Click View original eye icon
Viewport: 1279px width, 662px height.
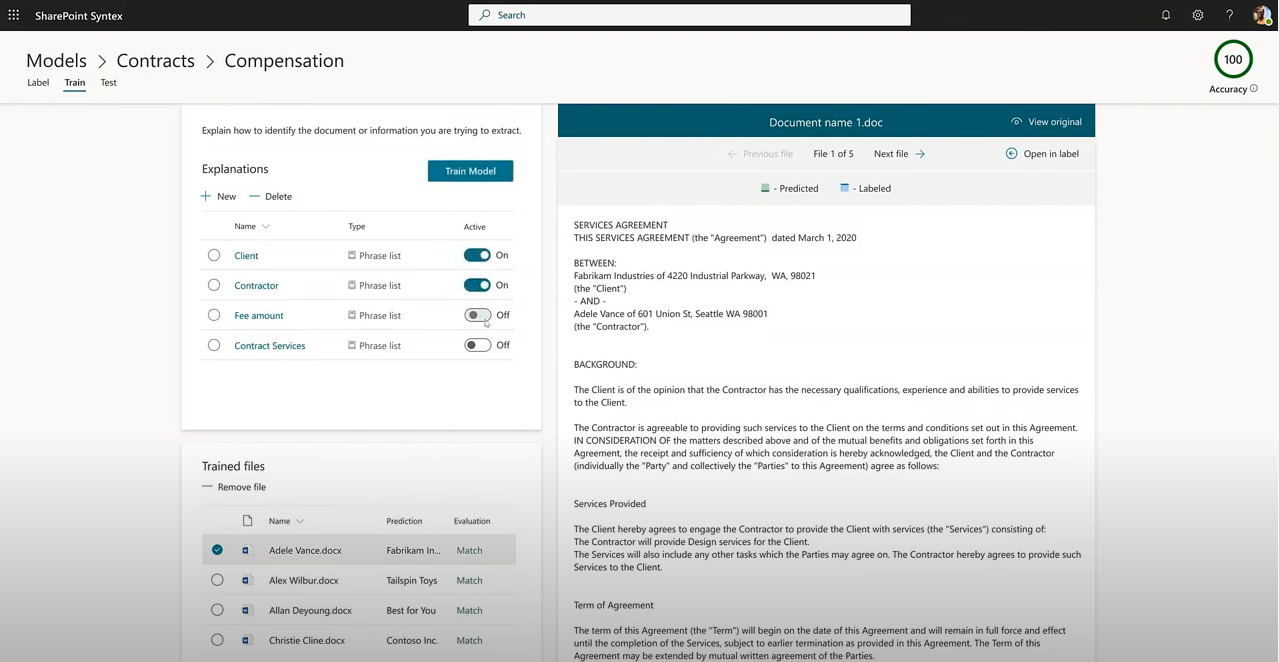(x=1016, y=122)
